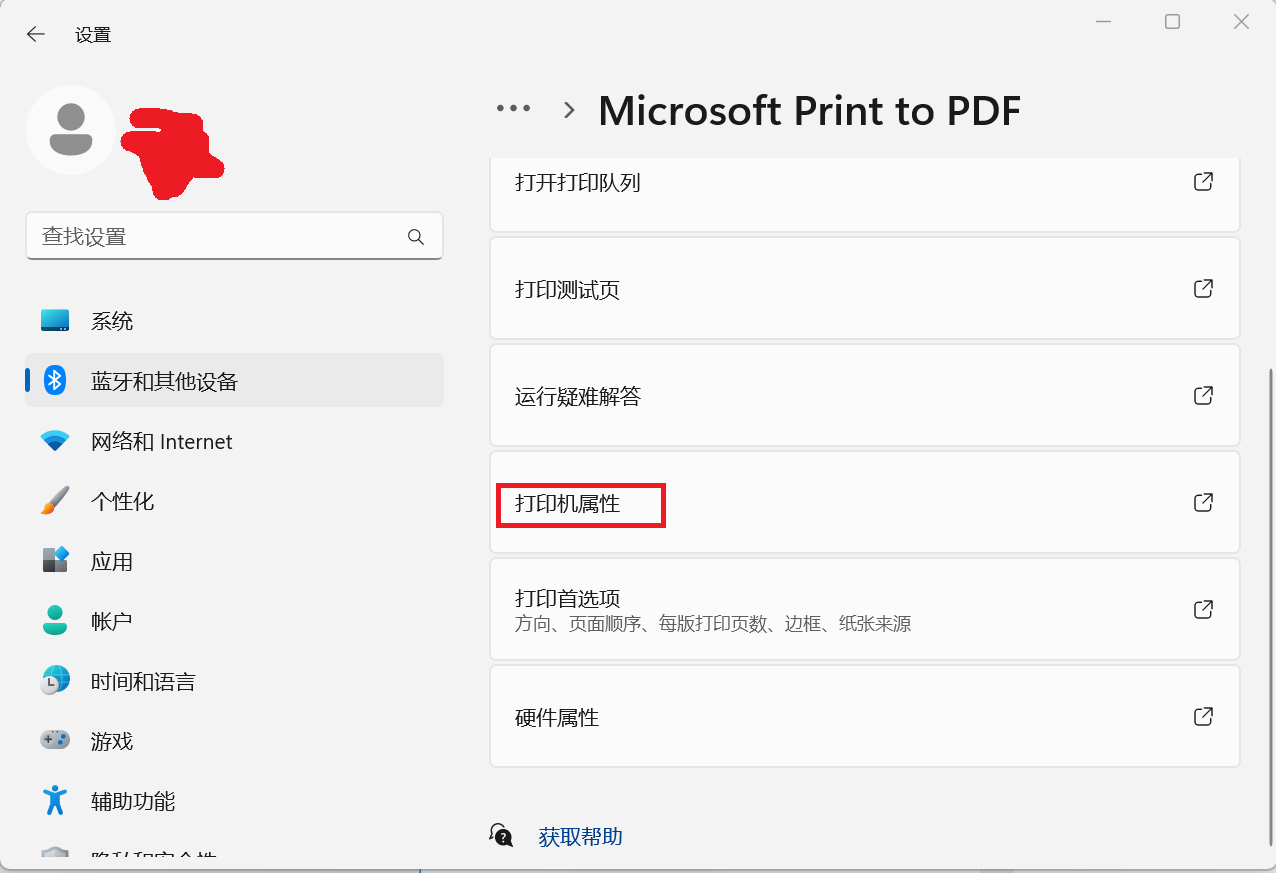Click the 帐户 person icon
The height and width of the screenshot is (873, 1276).
(55, 620)
